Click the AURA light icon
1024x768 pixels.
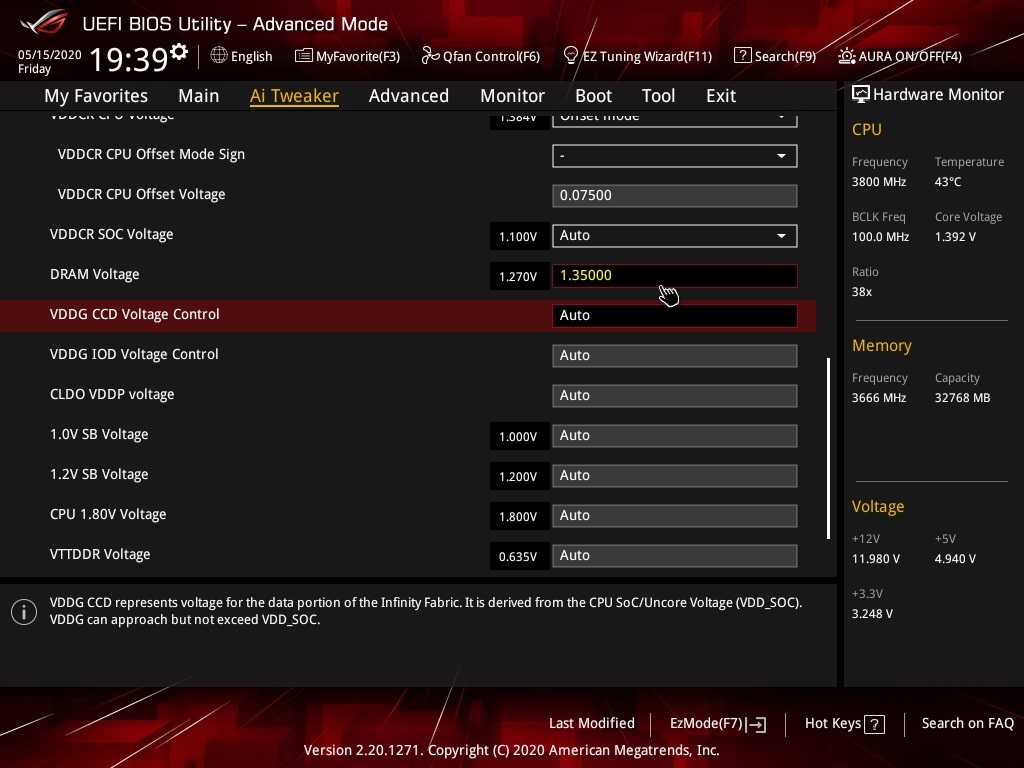pyautogui.click(x=846, y=56)
